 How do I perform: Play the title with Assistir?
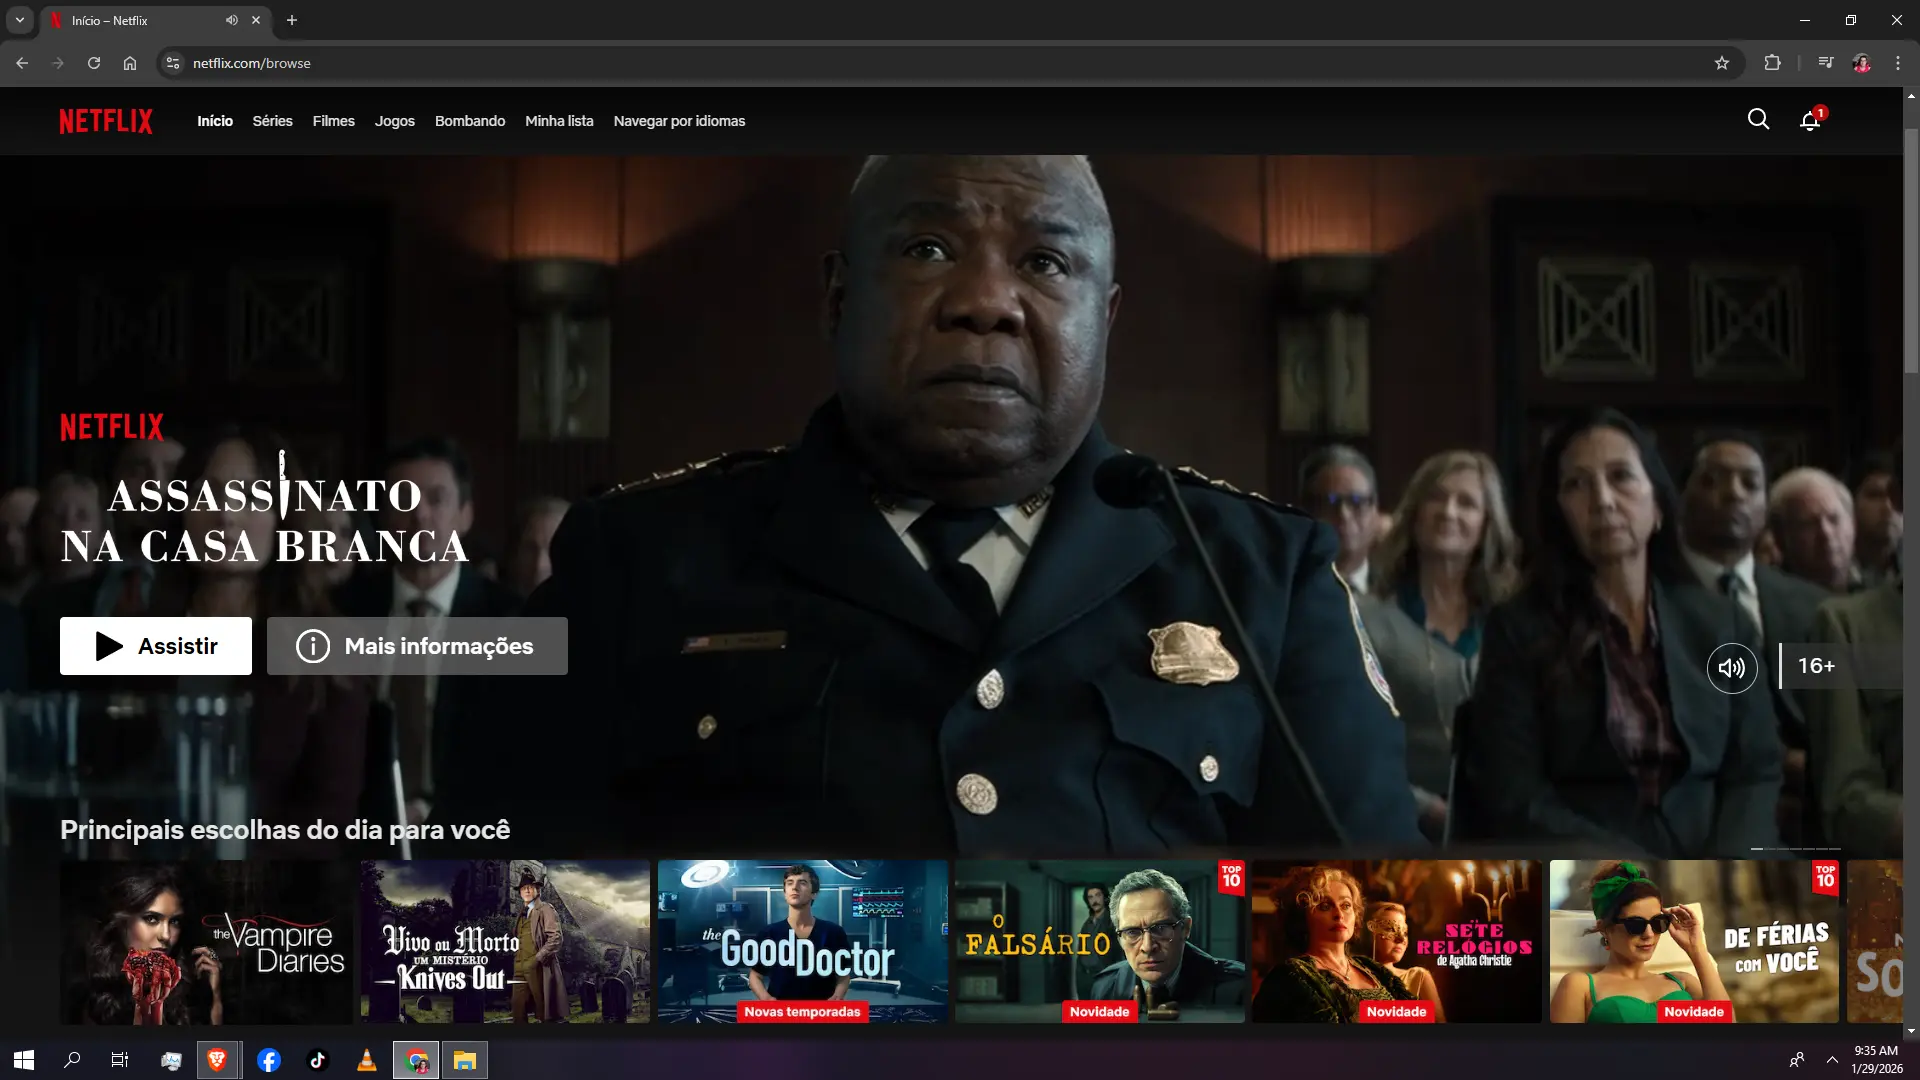(x=156, y=646)
